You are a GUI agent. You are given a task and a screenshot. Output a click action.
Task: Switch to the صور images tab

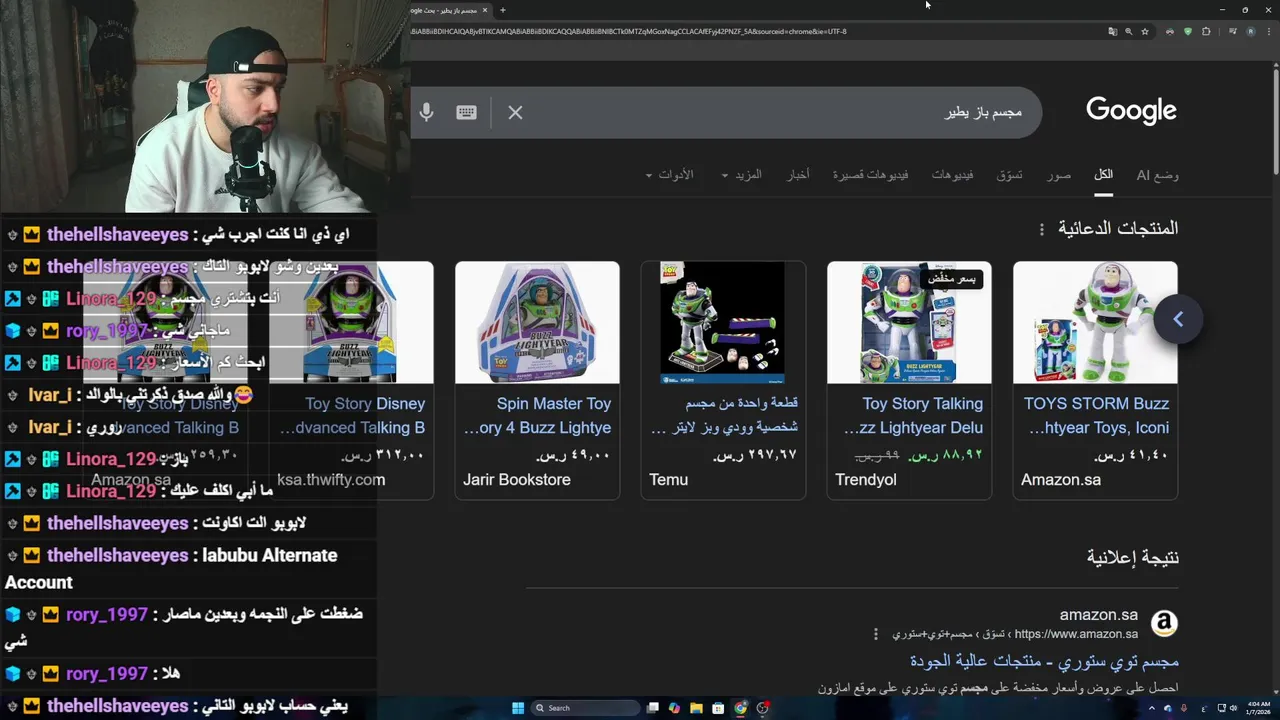pyautogui.click(x=1059, y=175)
